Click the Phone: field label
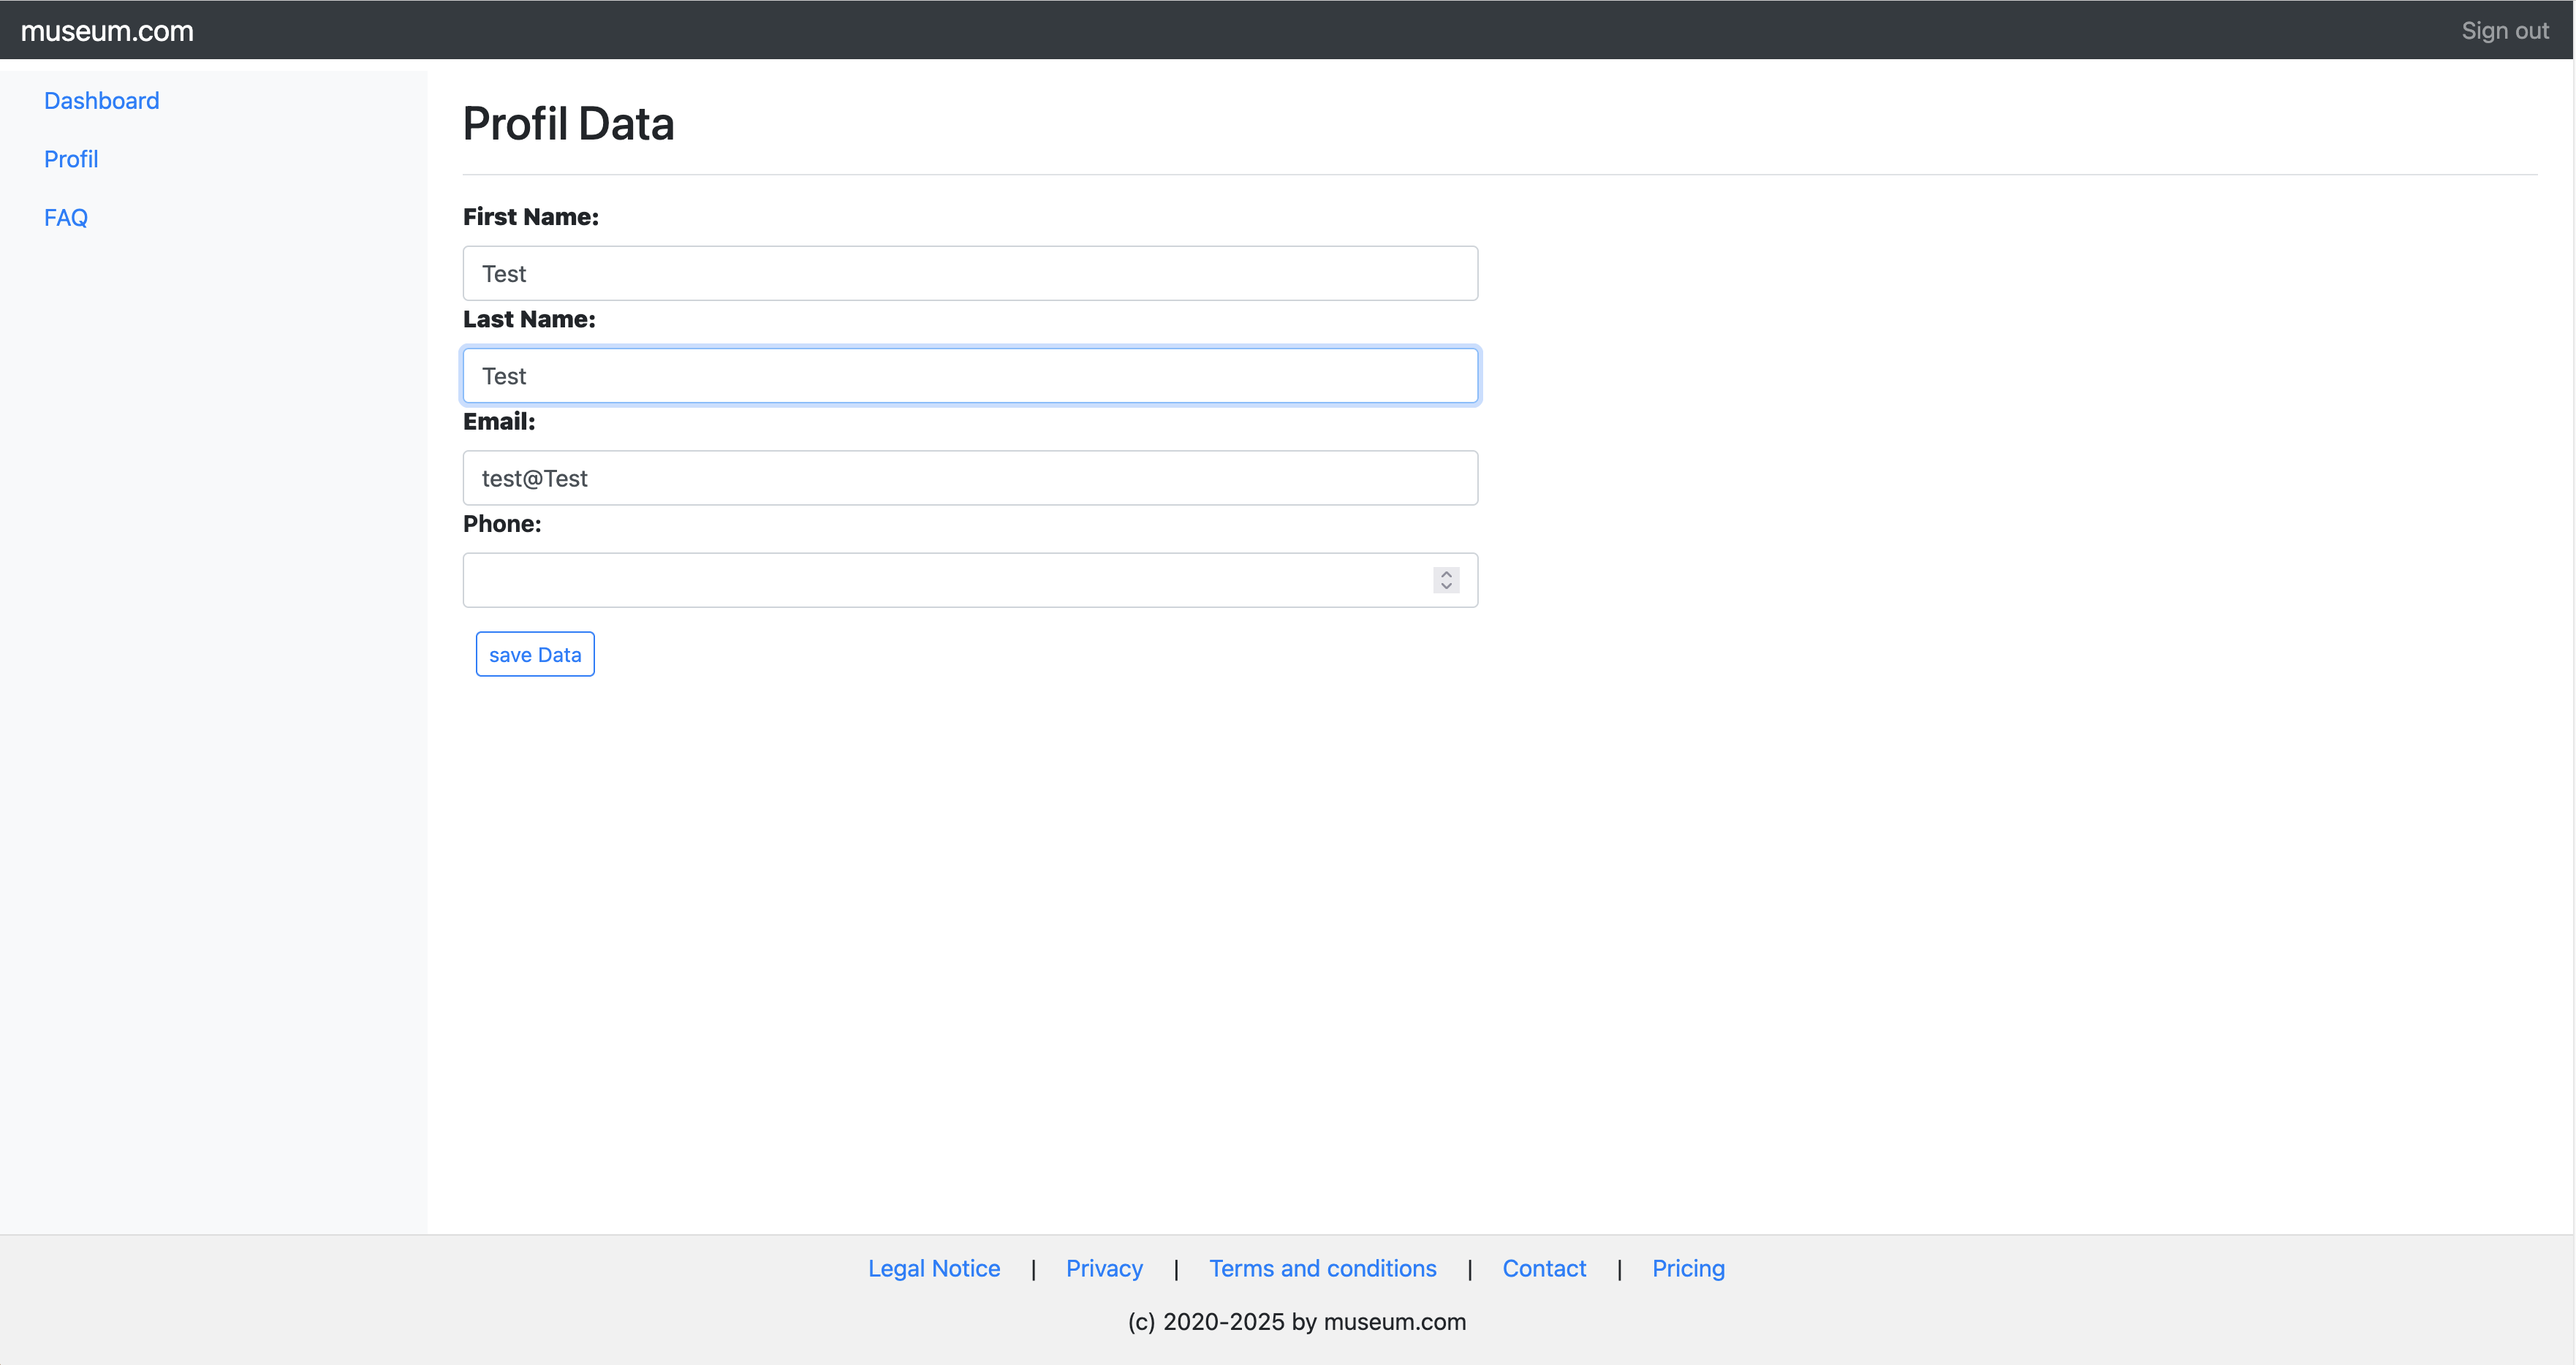Screen dimensions: 2576x1365 (501, 524)
